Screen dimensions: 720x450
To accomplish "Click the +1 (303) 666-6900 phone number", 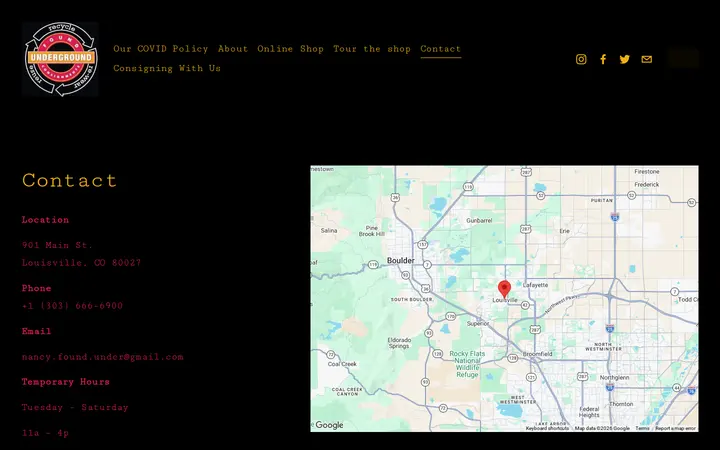I will tap(72, 305).
